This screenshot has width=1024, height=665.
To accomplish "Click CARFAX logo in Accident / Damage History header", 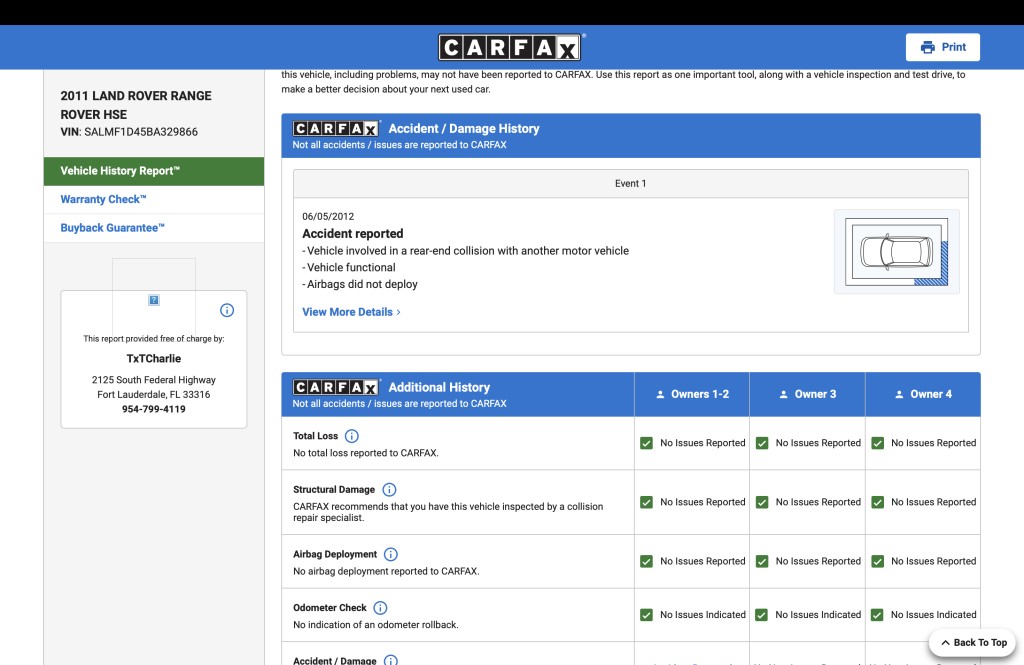I will tap(336, 128).
